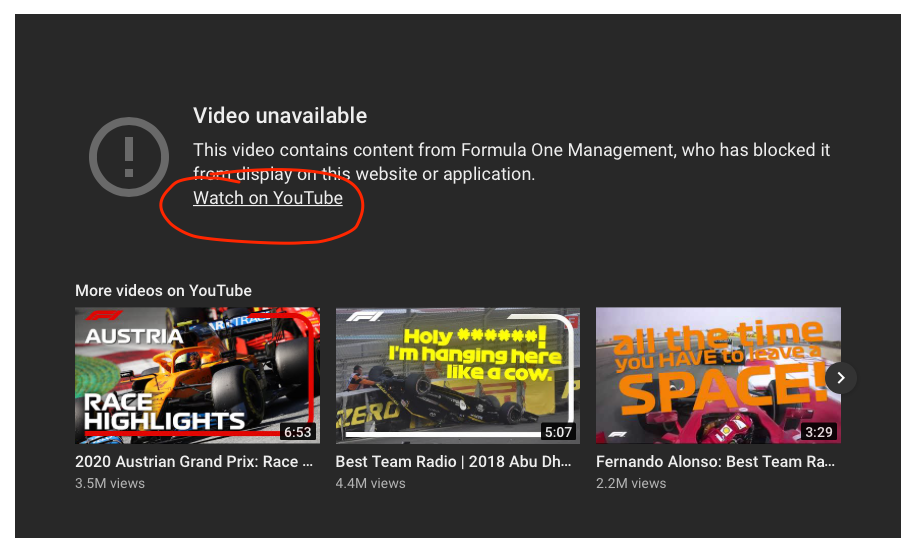
Task: Click the exclamation mark error icon
Action: [127, 156]
